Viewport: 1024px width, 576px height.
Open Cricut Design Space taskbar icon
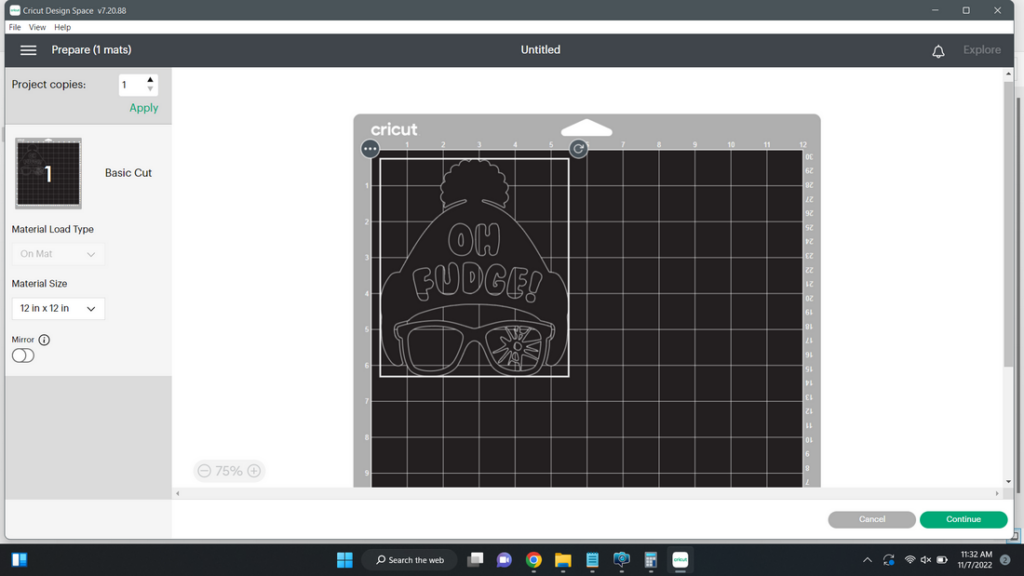[x=680, y=560]
